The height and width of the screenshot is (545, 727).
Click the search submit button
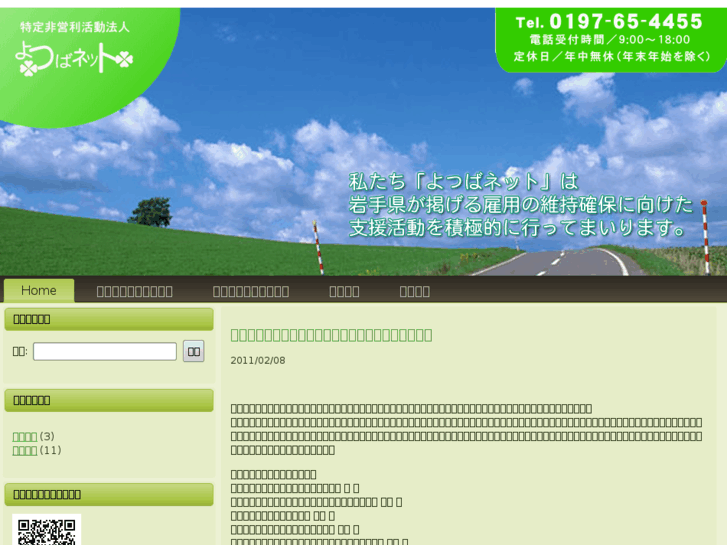194,352
